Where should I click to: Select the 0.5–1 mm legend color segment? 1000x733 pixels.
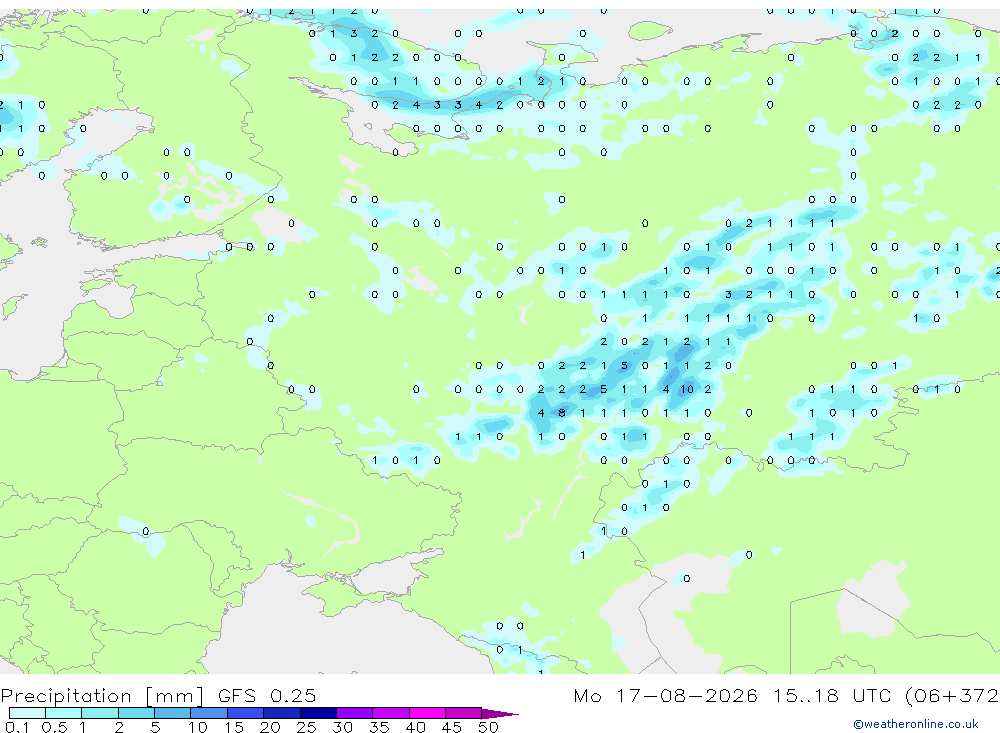[x=64, y=713]
